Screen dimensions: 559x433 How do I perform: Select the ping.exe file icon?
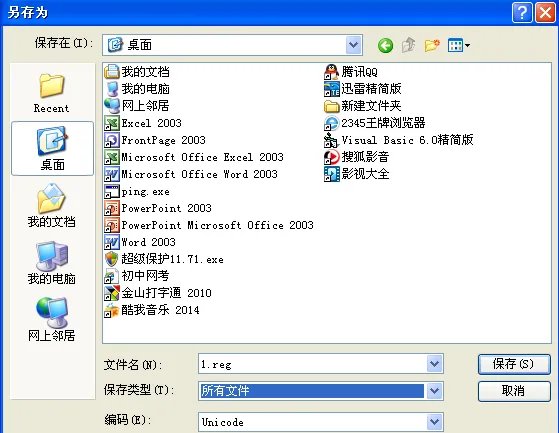(112, 191)
